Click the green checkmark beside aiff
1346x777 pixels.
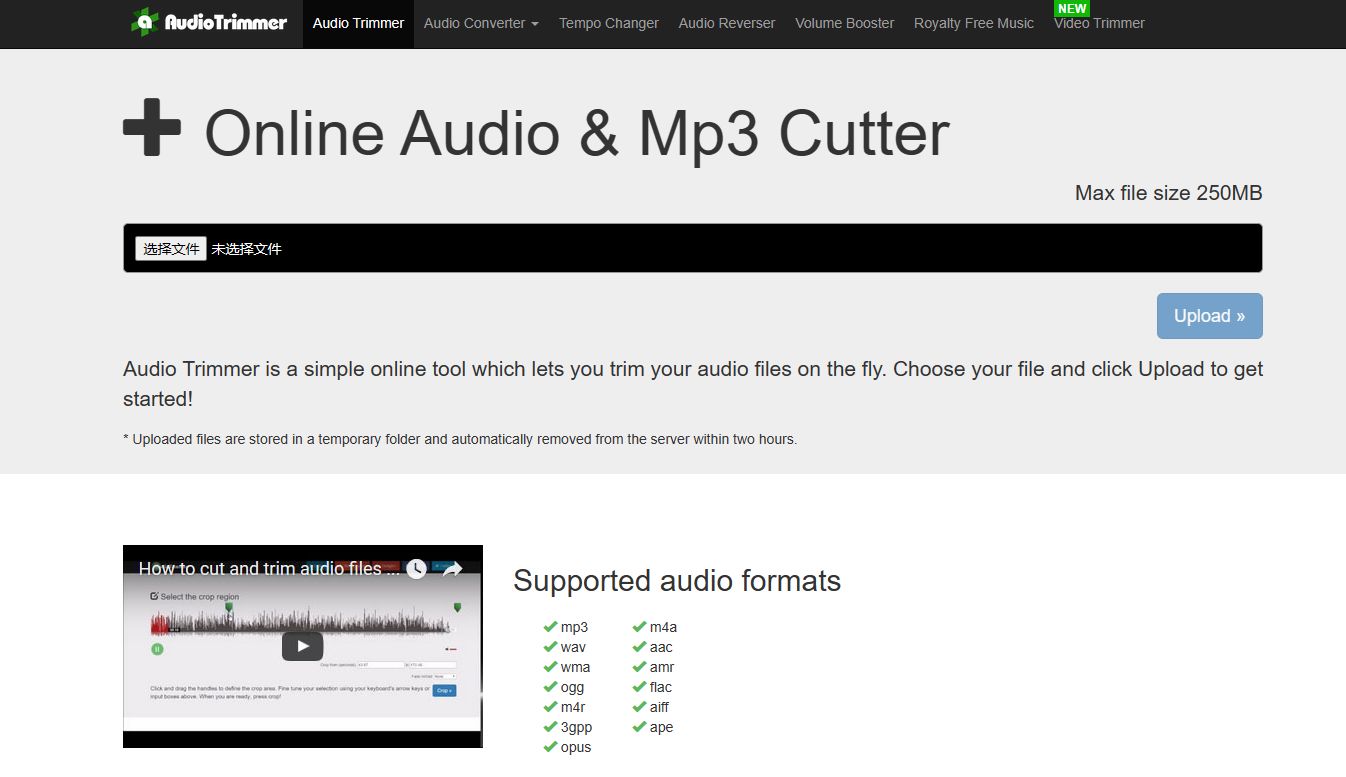(639, 707)
